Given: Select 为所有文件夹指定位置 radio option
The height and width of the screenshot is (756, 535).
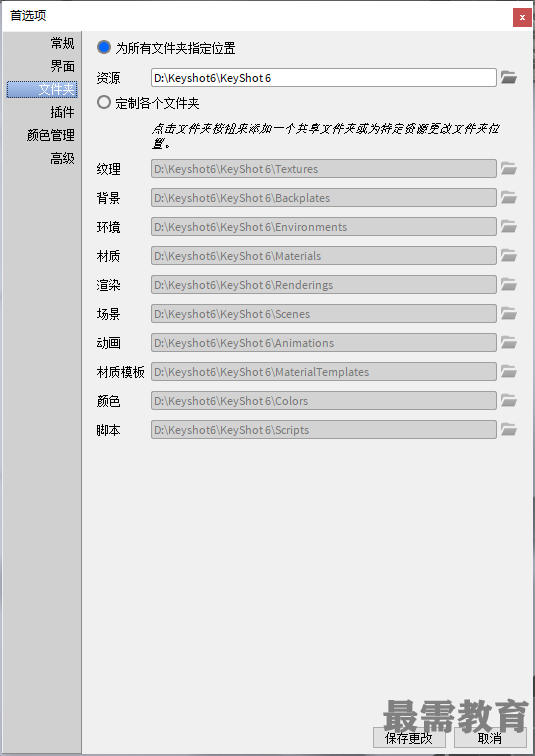Looking at the screenshot, I should click(104, 47).
